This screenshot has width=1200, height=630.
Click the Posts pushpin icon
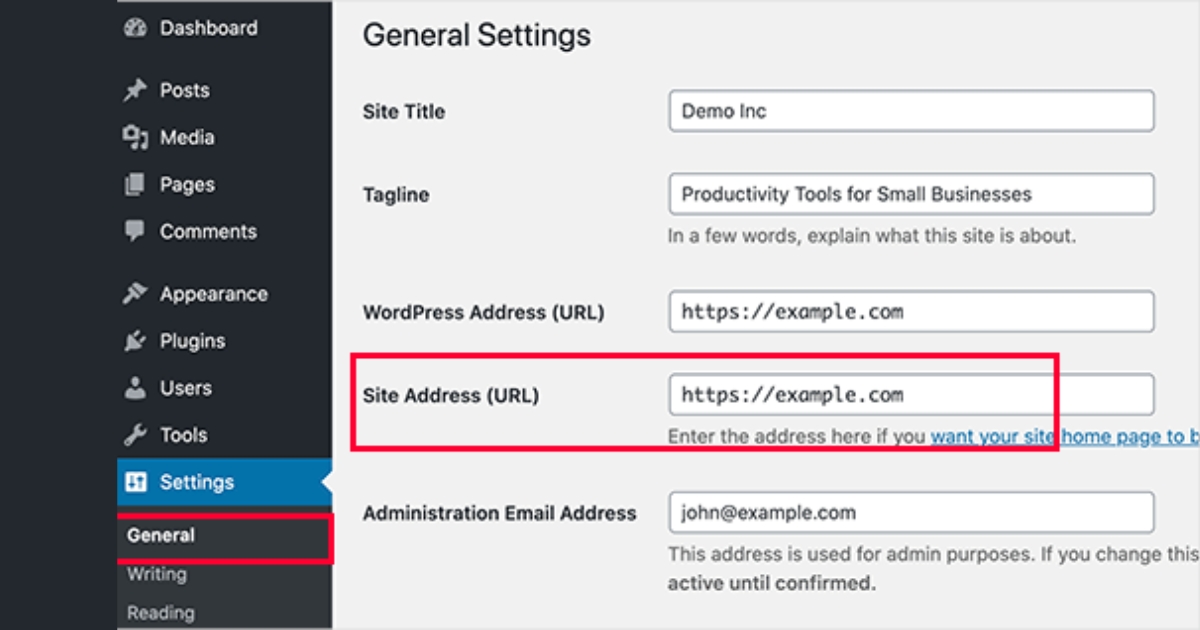[x=135, y=91]
